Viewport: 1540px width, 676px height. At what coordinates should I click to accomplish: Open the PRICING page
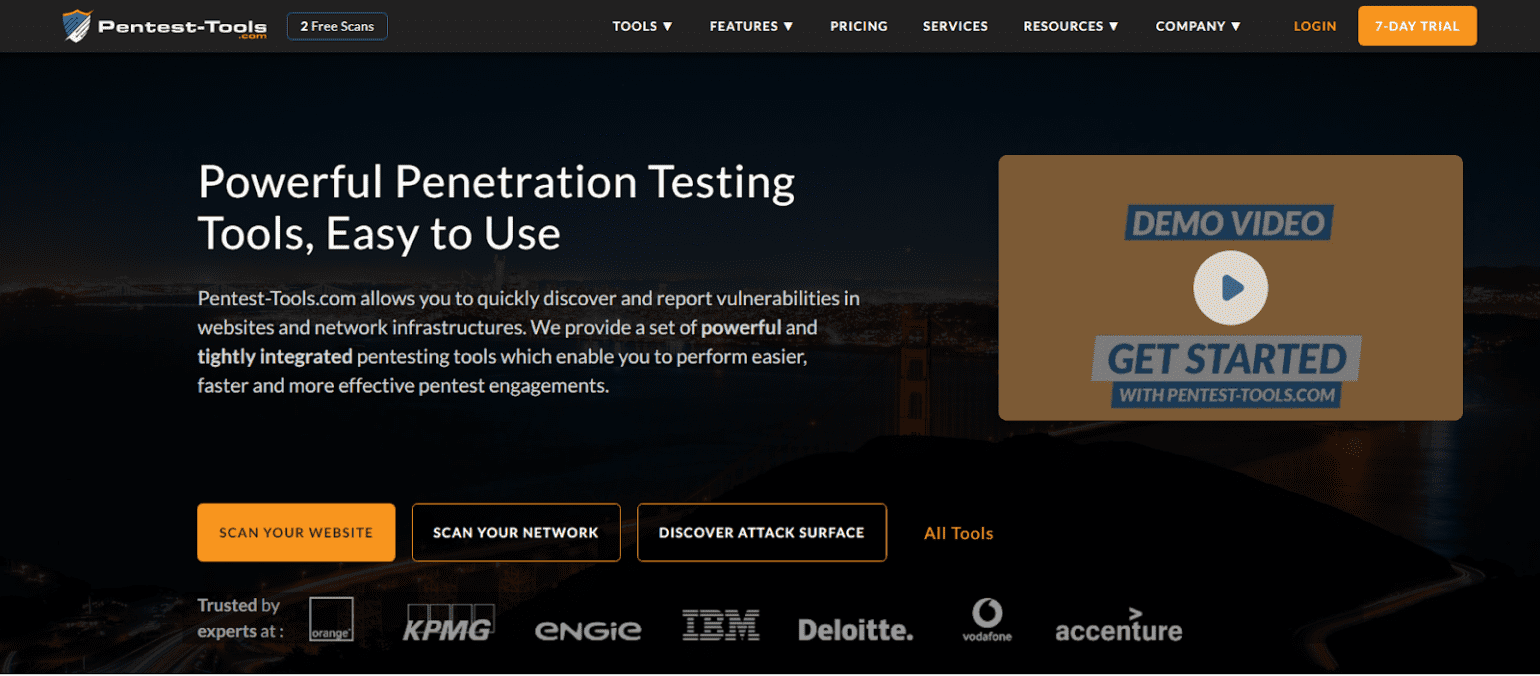click(858, 26)
